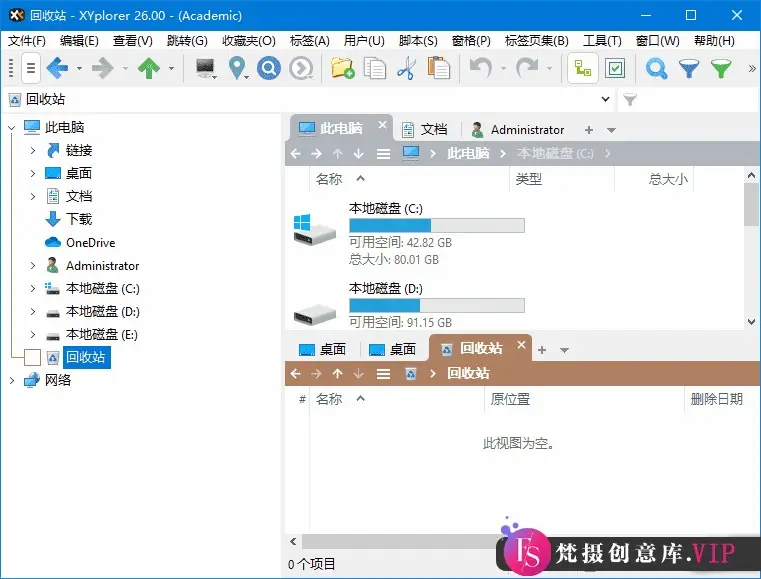Collapse the 此电脑 tree node
761x579 pixels.
click(x=12, y=128)
